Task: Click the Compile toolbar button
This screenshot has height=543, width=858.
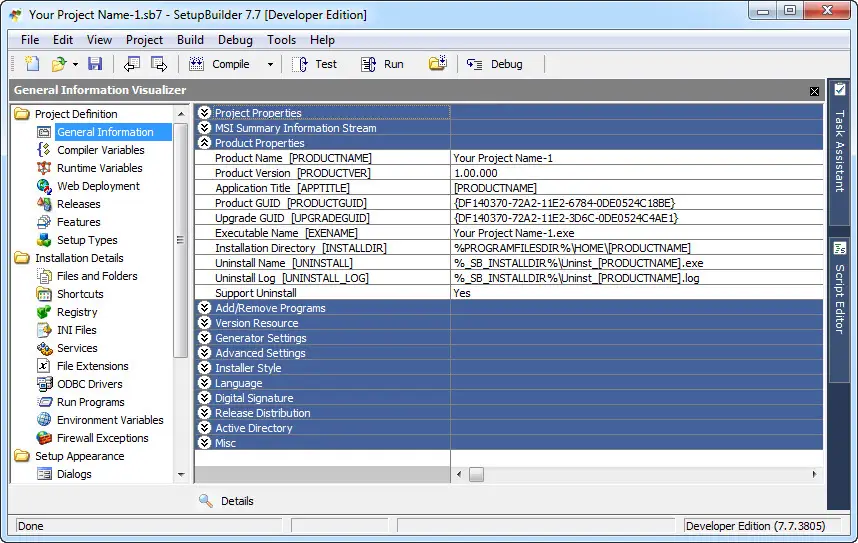Action: tap(219, 64)
